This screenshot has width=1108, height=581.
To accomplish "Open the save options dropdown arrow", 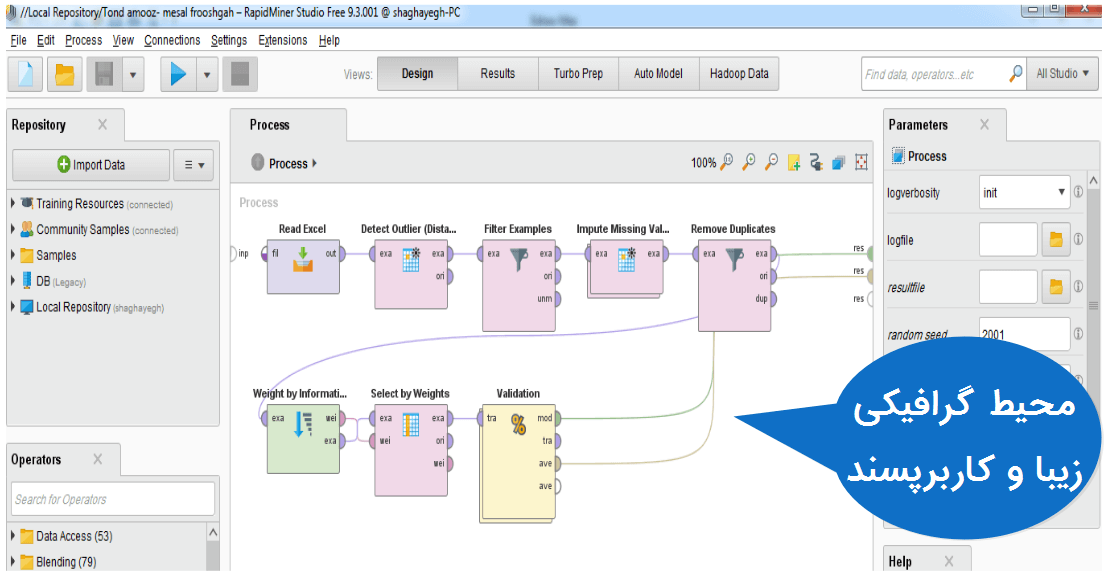I will [133, 74].
